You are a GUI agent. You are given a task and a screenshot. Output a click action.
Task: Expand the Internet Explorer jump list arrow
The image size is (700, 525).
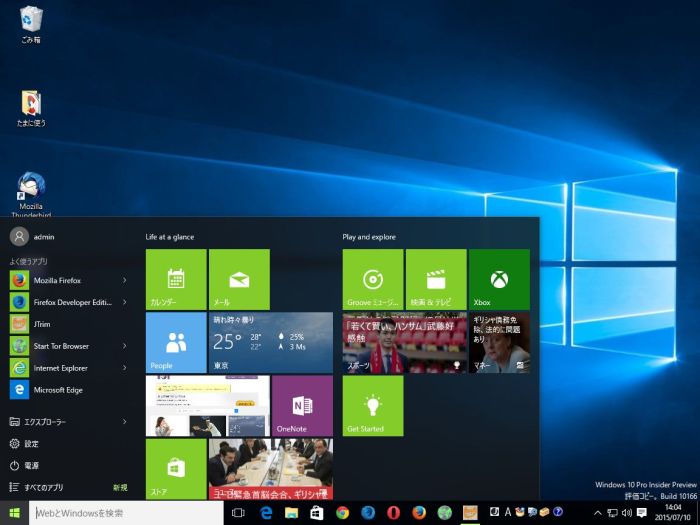124,368
